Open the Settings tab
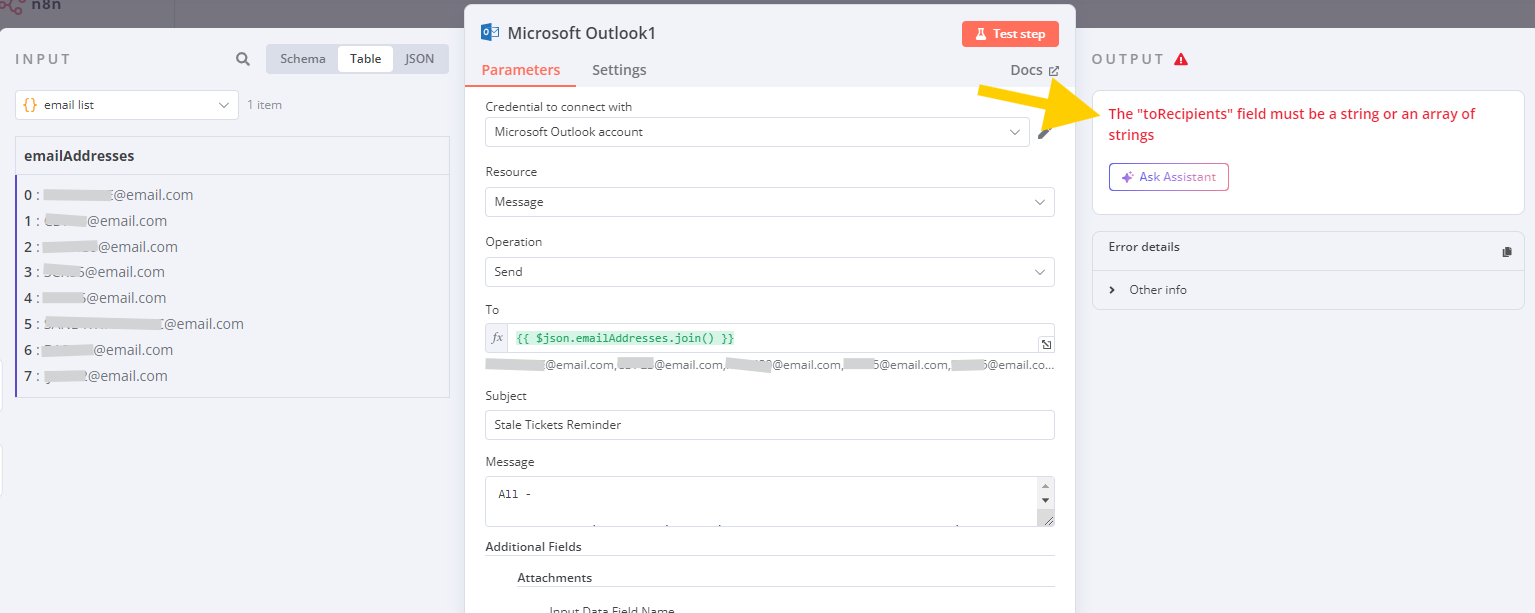Viewport: 1535px width, 613px height. (619, 70)
